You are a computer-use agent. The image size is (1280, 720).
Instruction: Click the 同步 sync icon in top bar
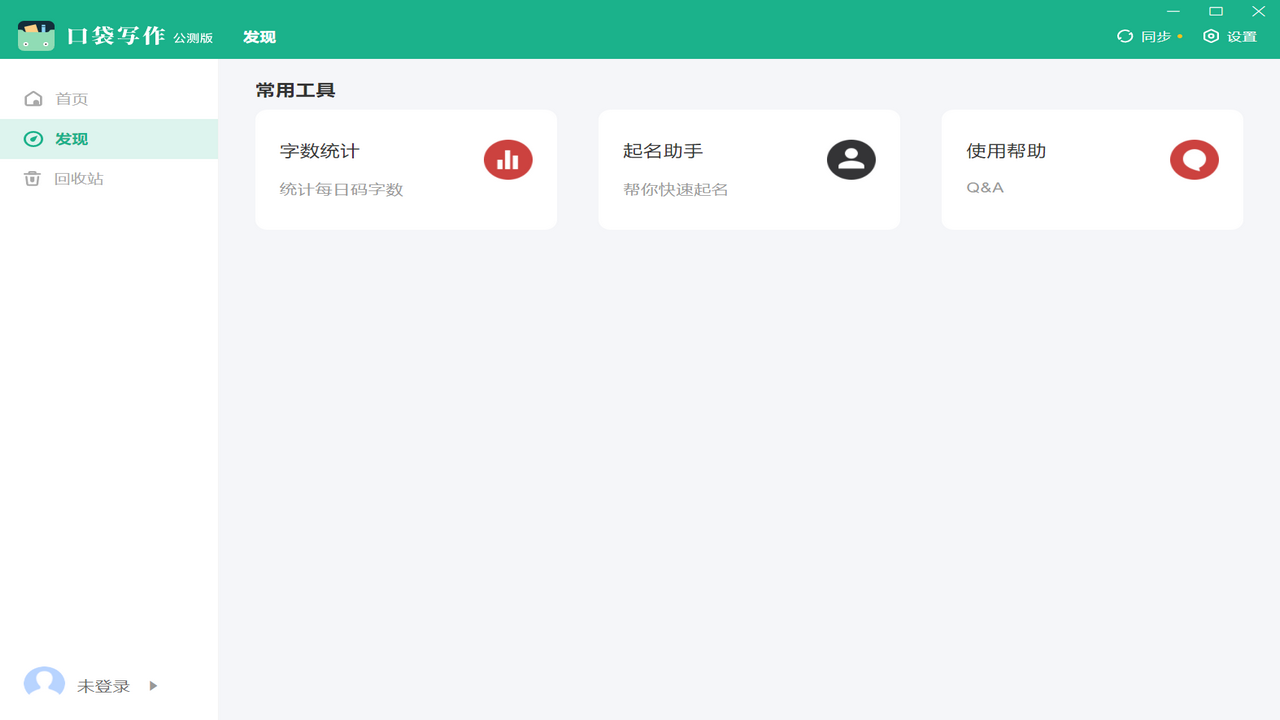(x=1126, y=36)
